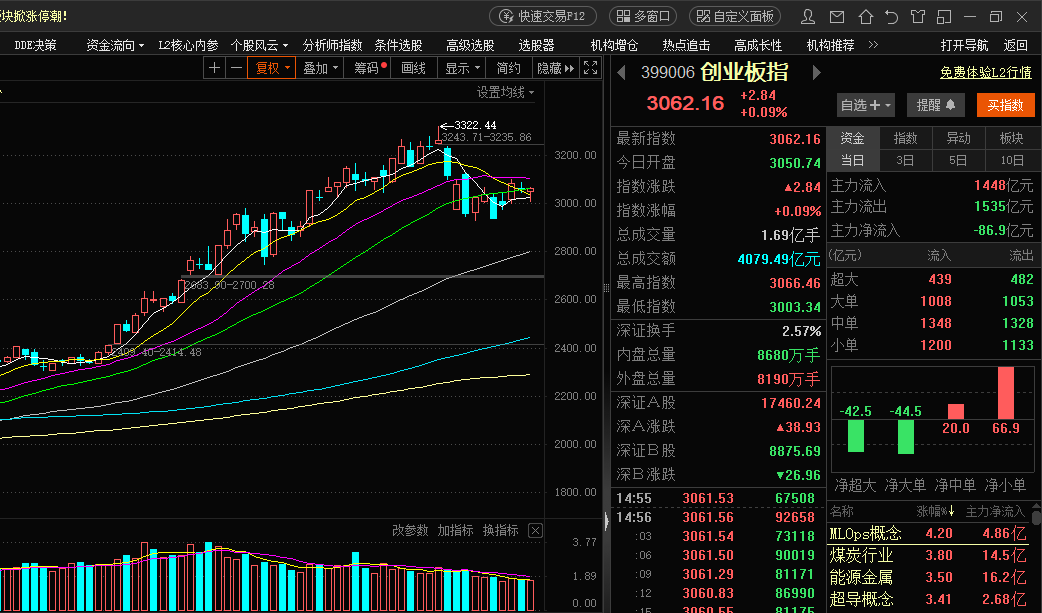Click 改参数 change parameters
The image size is (1042, 613).
pos(410,531)
